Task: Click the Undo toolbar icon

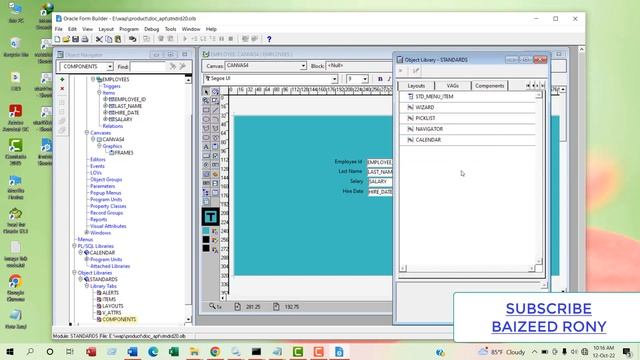Action: point(132,39)
